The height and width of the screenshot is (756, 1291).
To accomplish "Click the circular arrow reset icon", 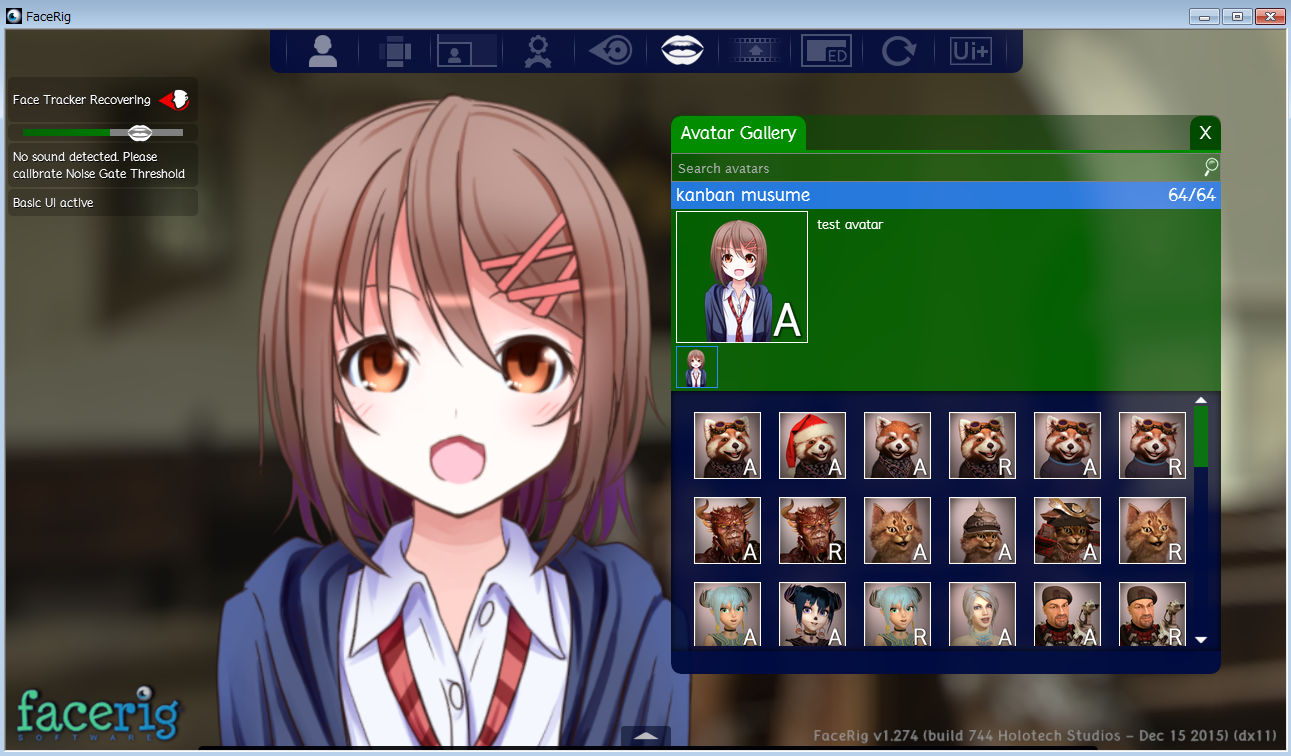I will pyautogui.click(x=899, y=50).
